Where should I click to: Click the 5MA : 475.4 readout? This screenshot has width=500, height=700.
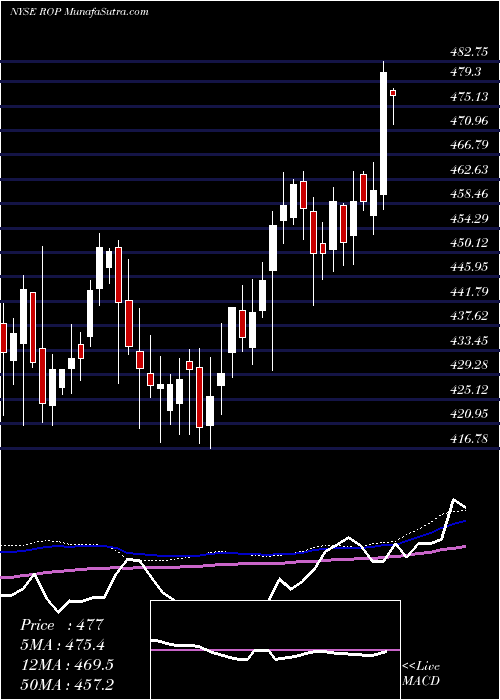[65, 645]
